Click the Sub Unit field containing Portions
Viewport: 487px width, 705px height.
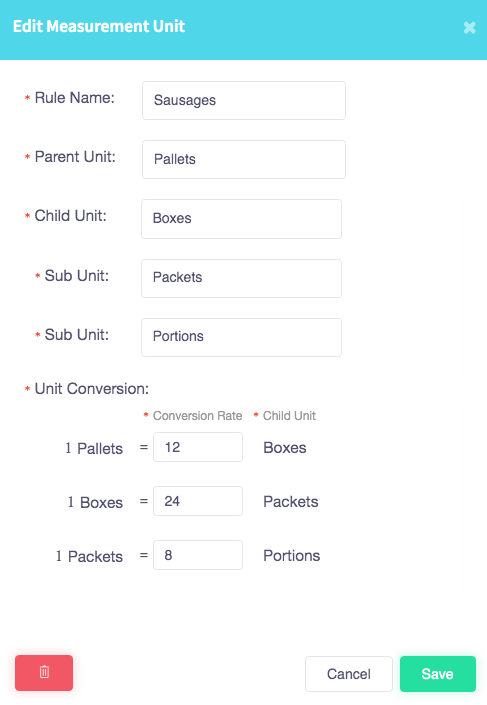(241, 337)
